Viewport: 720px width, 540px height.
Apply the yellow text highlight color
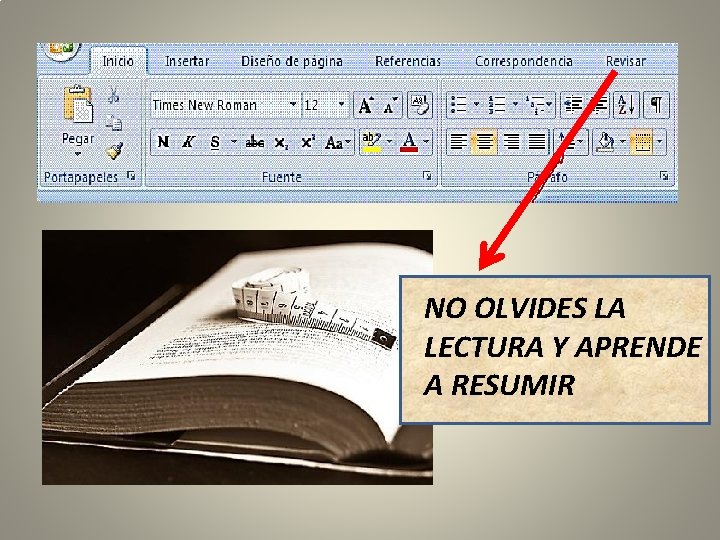371,142
